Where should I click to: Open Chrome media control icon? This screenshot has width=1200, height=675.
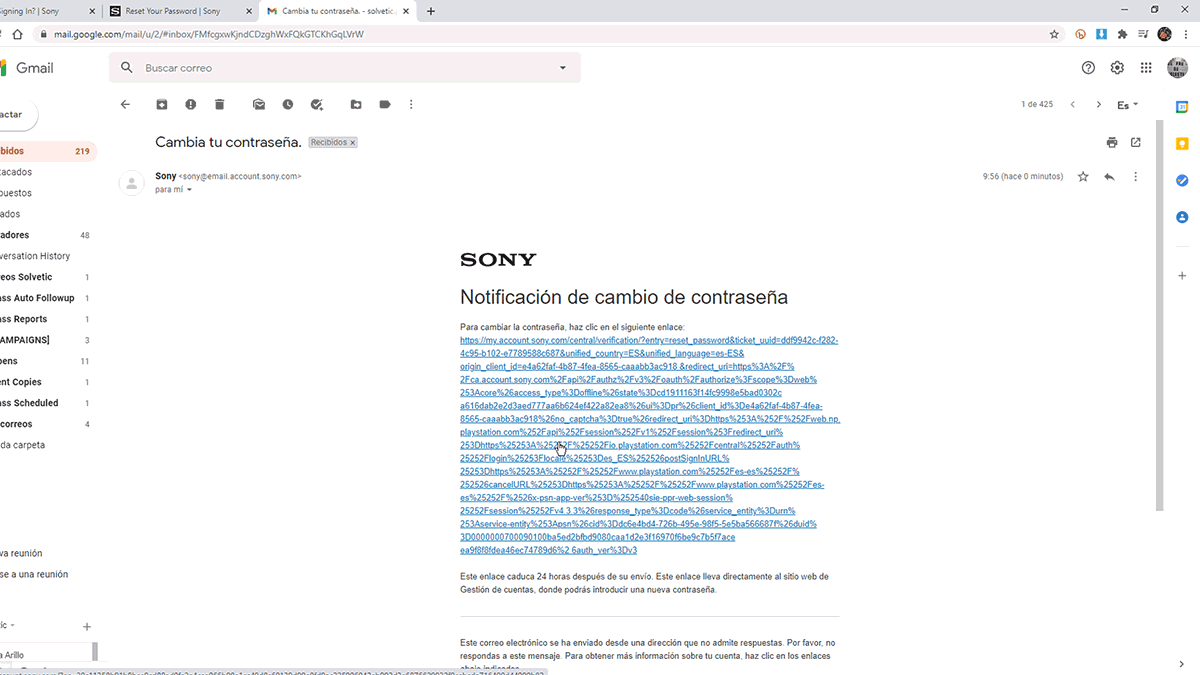pos(1143,34)
